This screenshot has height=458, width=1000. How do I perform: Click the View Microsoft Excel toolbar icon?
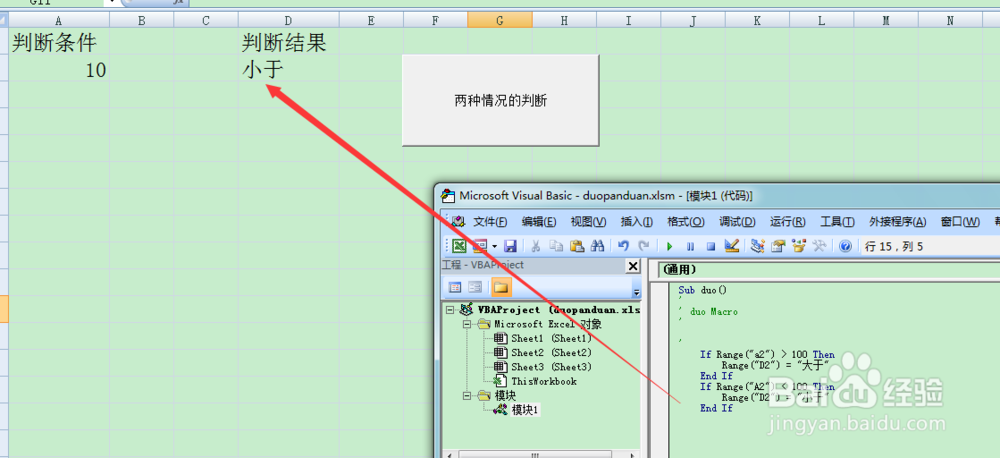click(459, 246)
